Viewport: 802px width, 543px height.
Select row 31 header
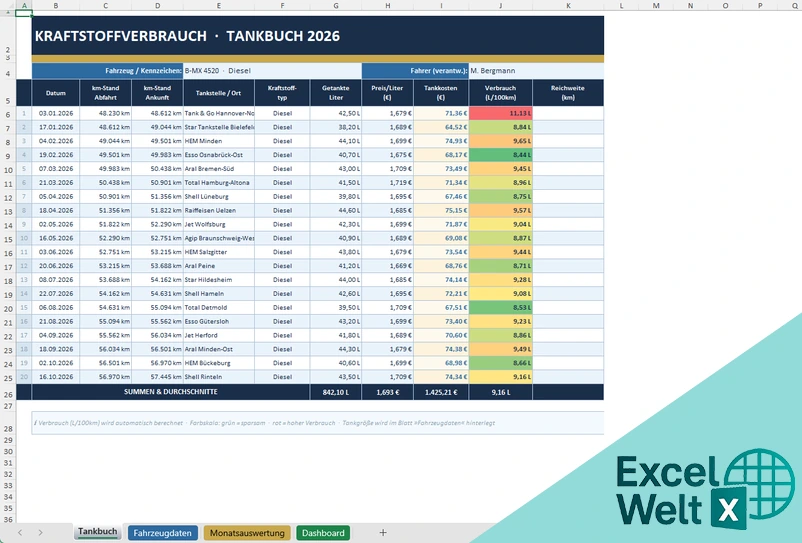click(8, 463)
